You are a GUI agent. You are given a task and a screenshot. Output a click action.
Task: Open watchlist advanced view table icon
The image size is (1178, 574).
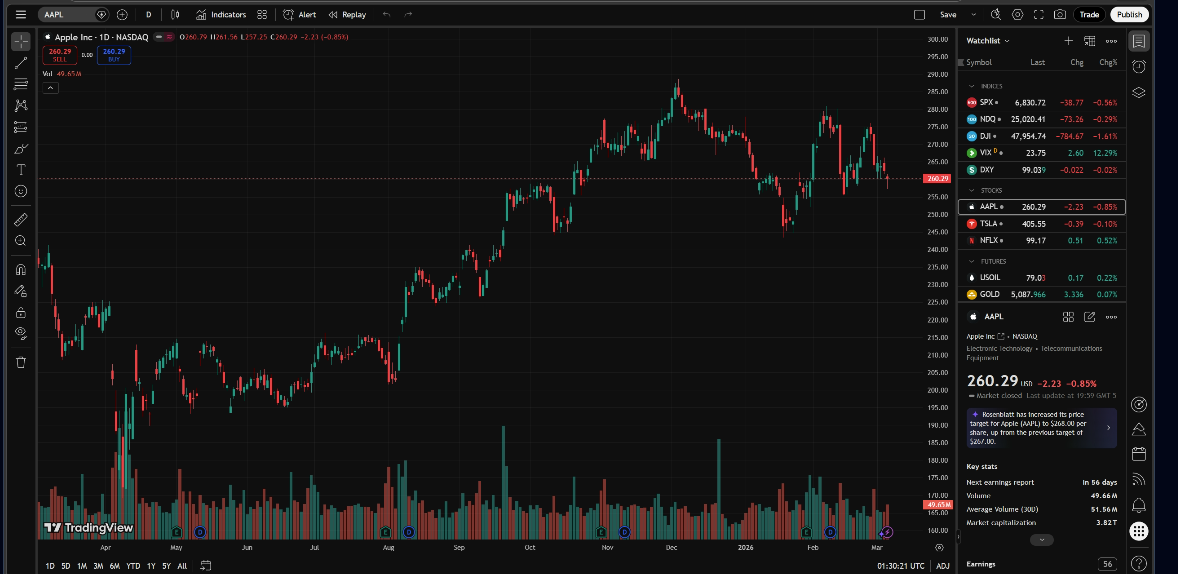[x=1089, y=41]
